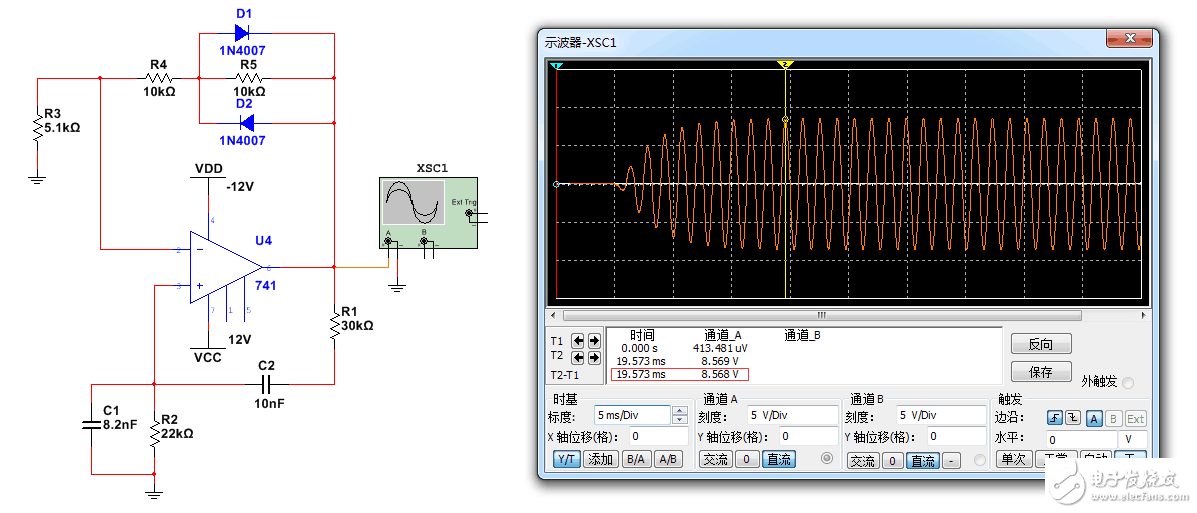This screenshot has width=1197, height=513.
Task: Click channel A 刻度 5 V/Div field
Action: point(792,415)
